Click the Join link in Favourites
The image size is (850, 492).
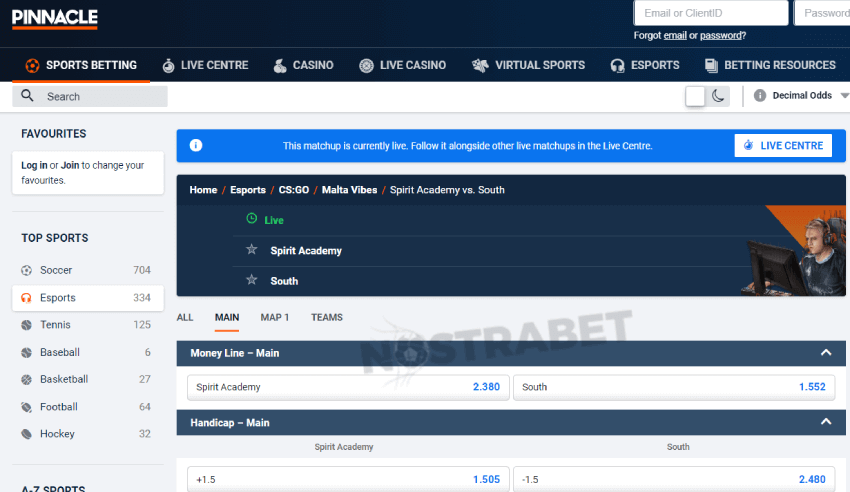(x=70, y=165)
